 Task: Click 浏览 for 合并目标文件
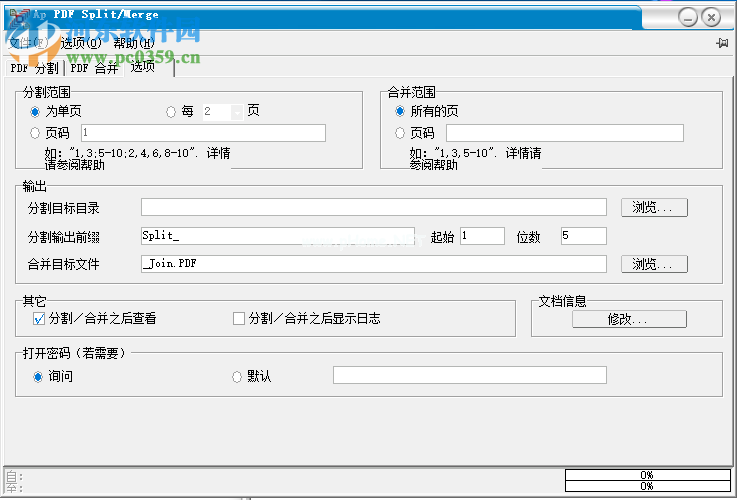point(654,264)
